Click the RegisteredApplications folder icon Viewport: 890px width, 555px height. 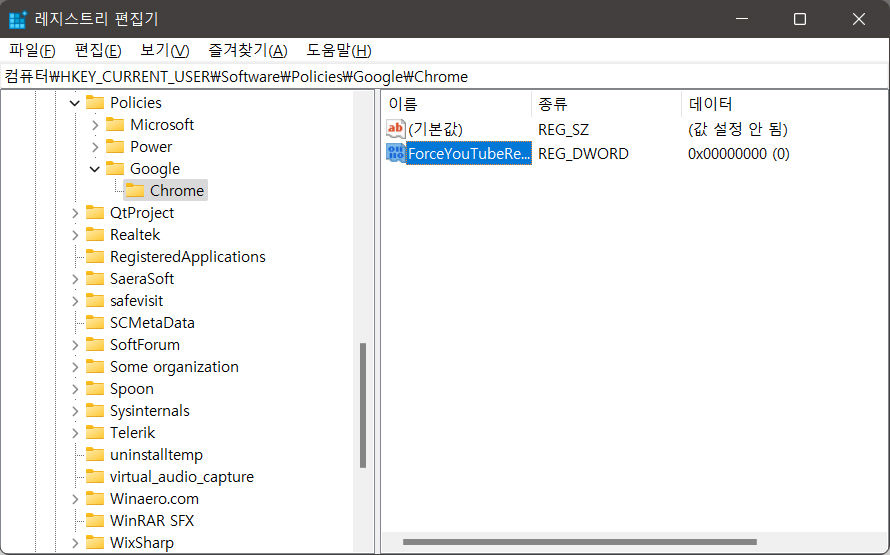pos(95,257)
